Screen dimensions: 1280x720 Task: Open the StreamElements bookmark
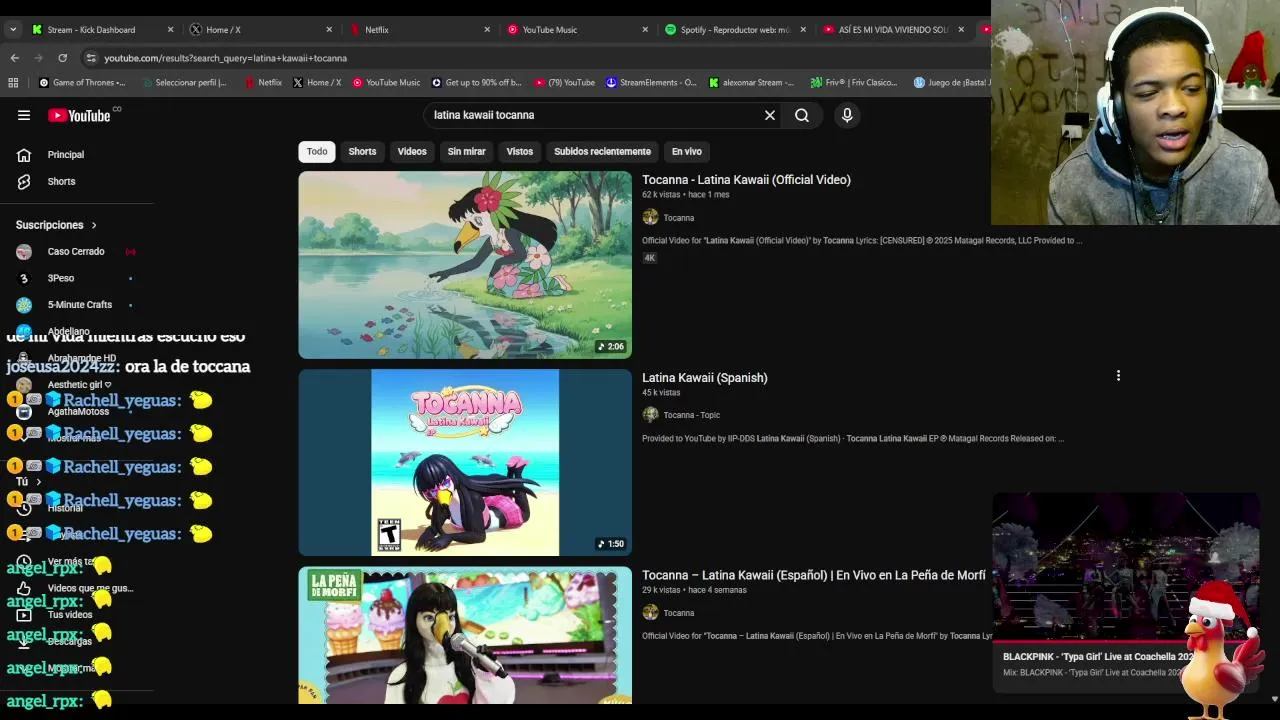651,83
